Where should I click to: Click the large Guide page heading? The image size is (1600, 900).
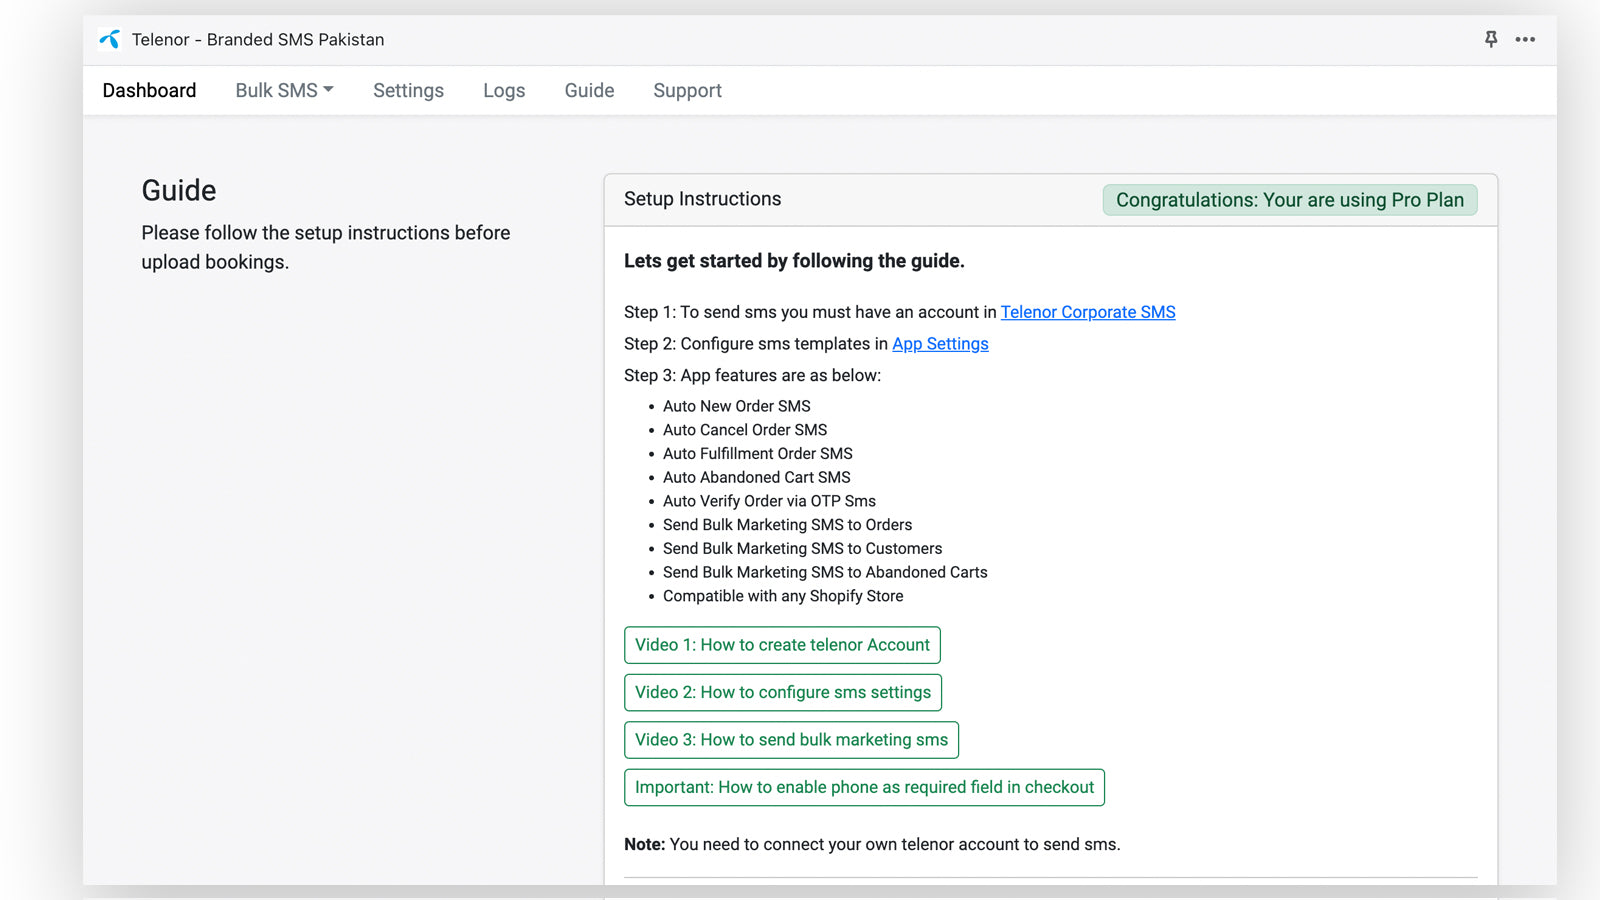click(x=179, y=190)
